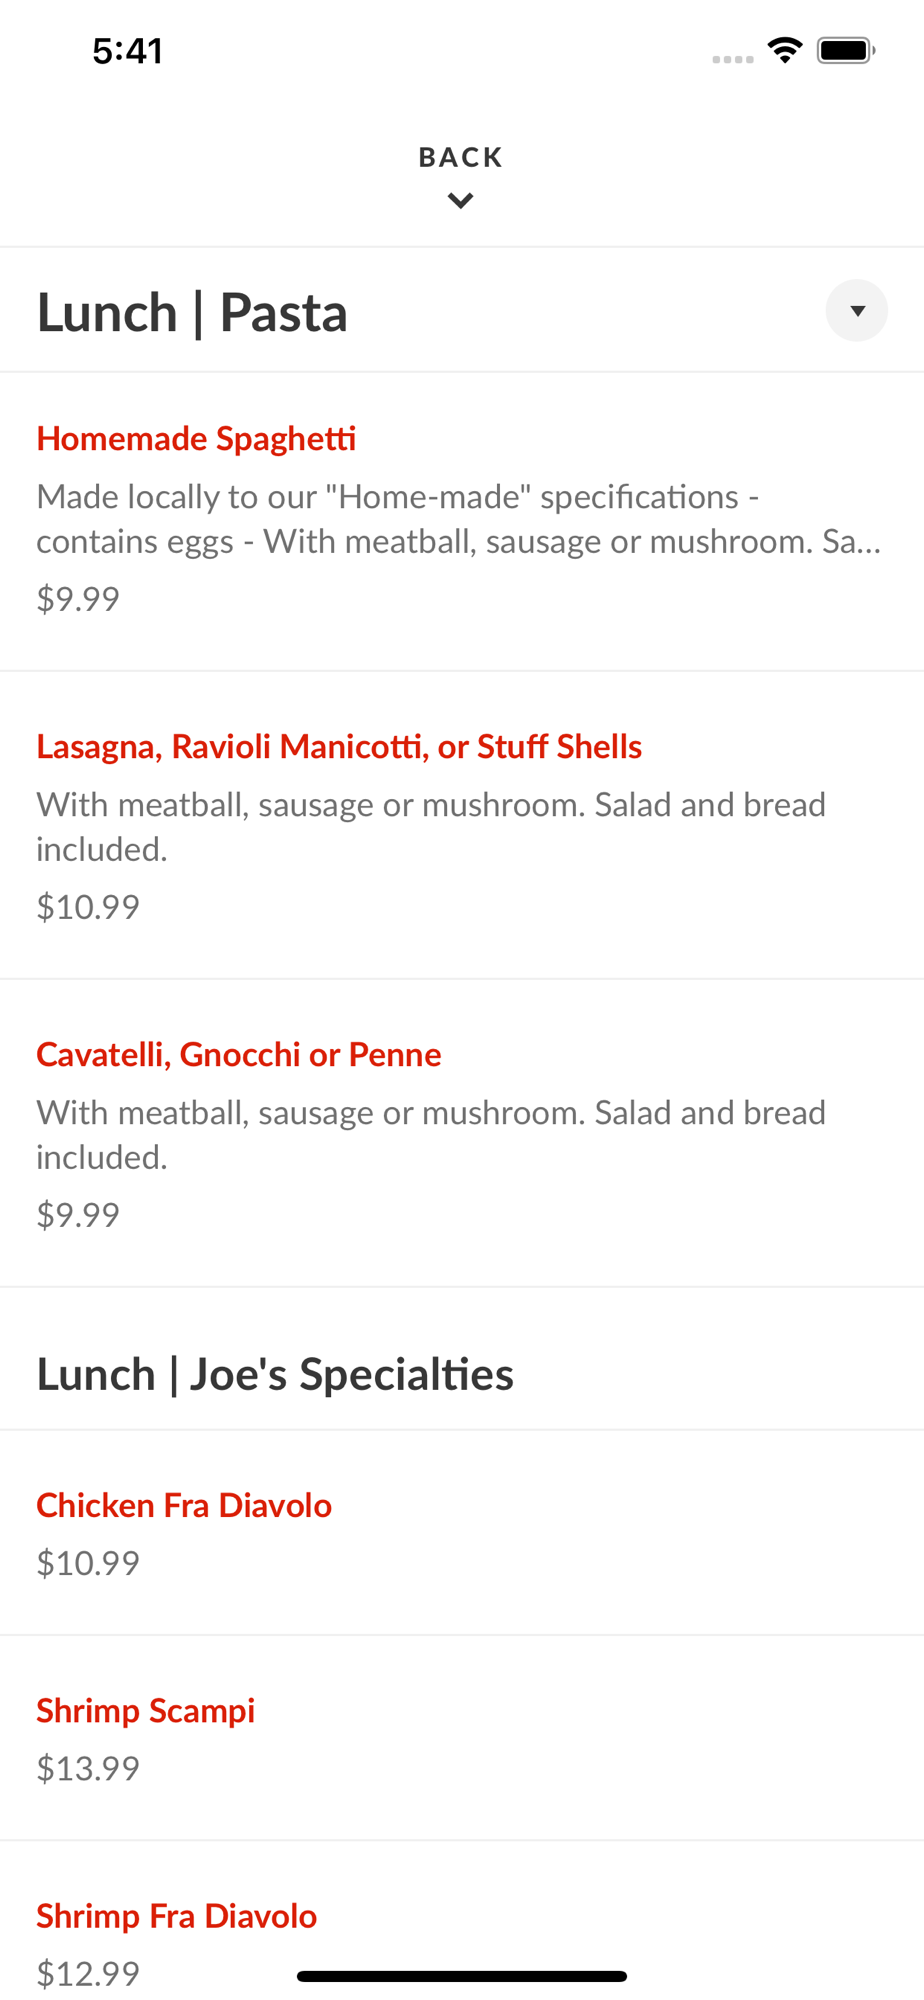Viewport: 924px width, 2000px height.
Task: Tap the down chevron below BACK
Action: coord(461,201)
